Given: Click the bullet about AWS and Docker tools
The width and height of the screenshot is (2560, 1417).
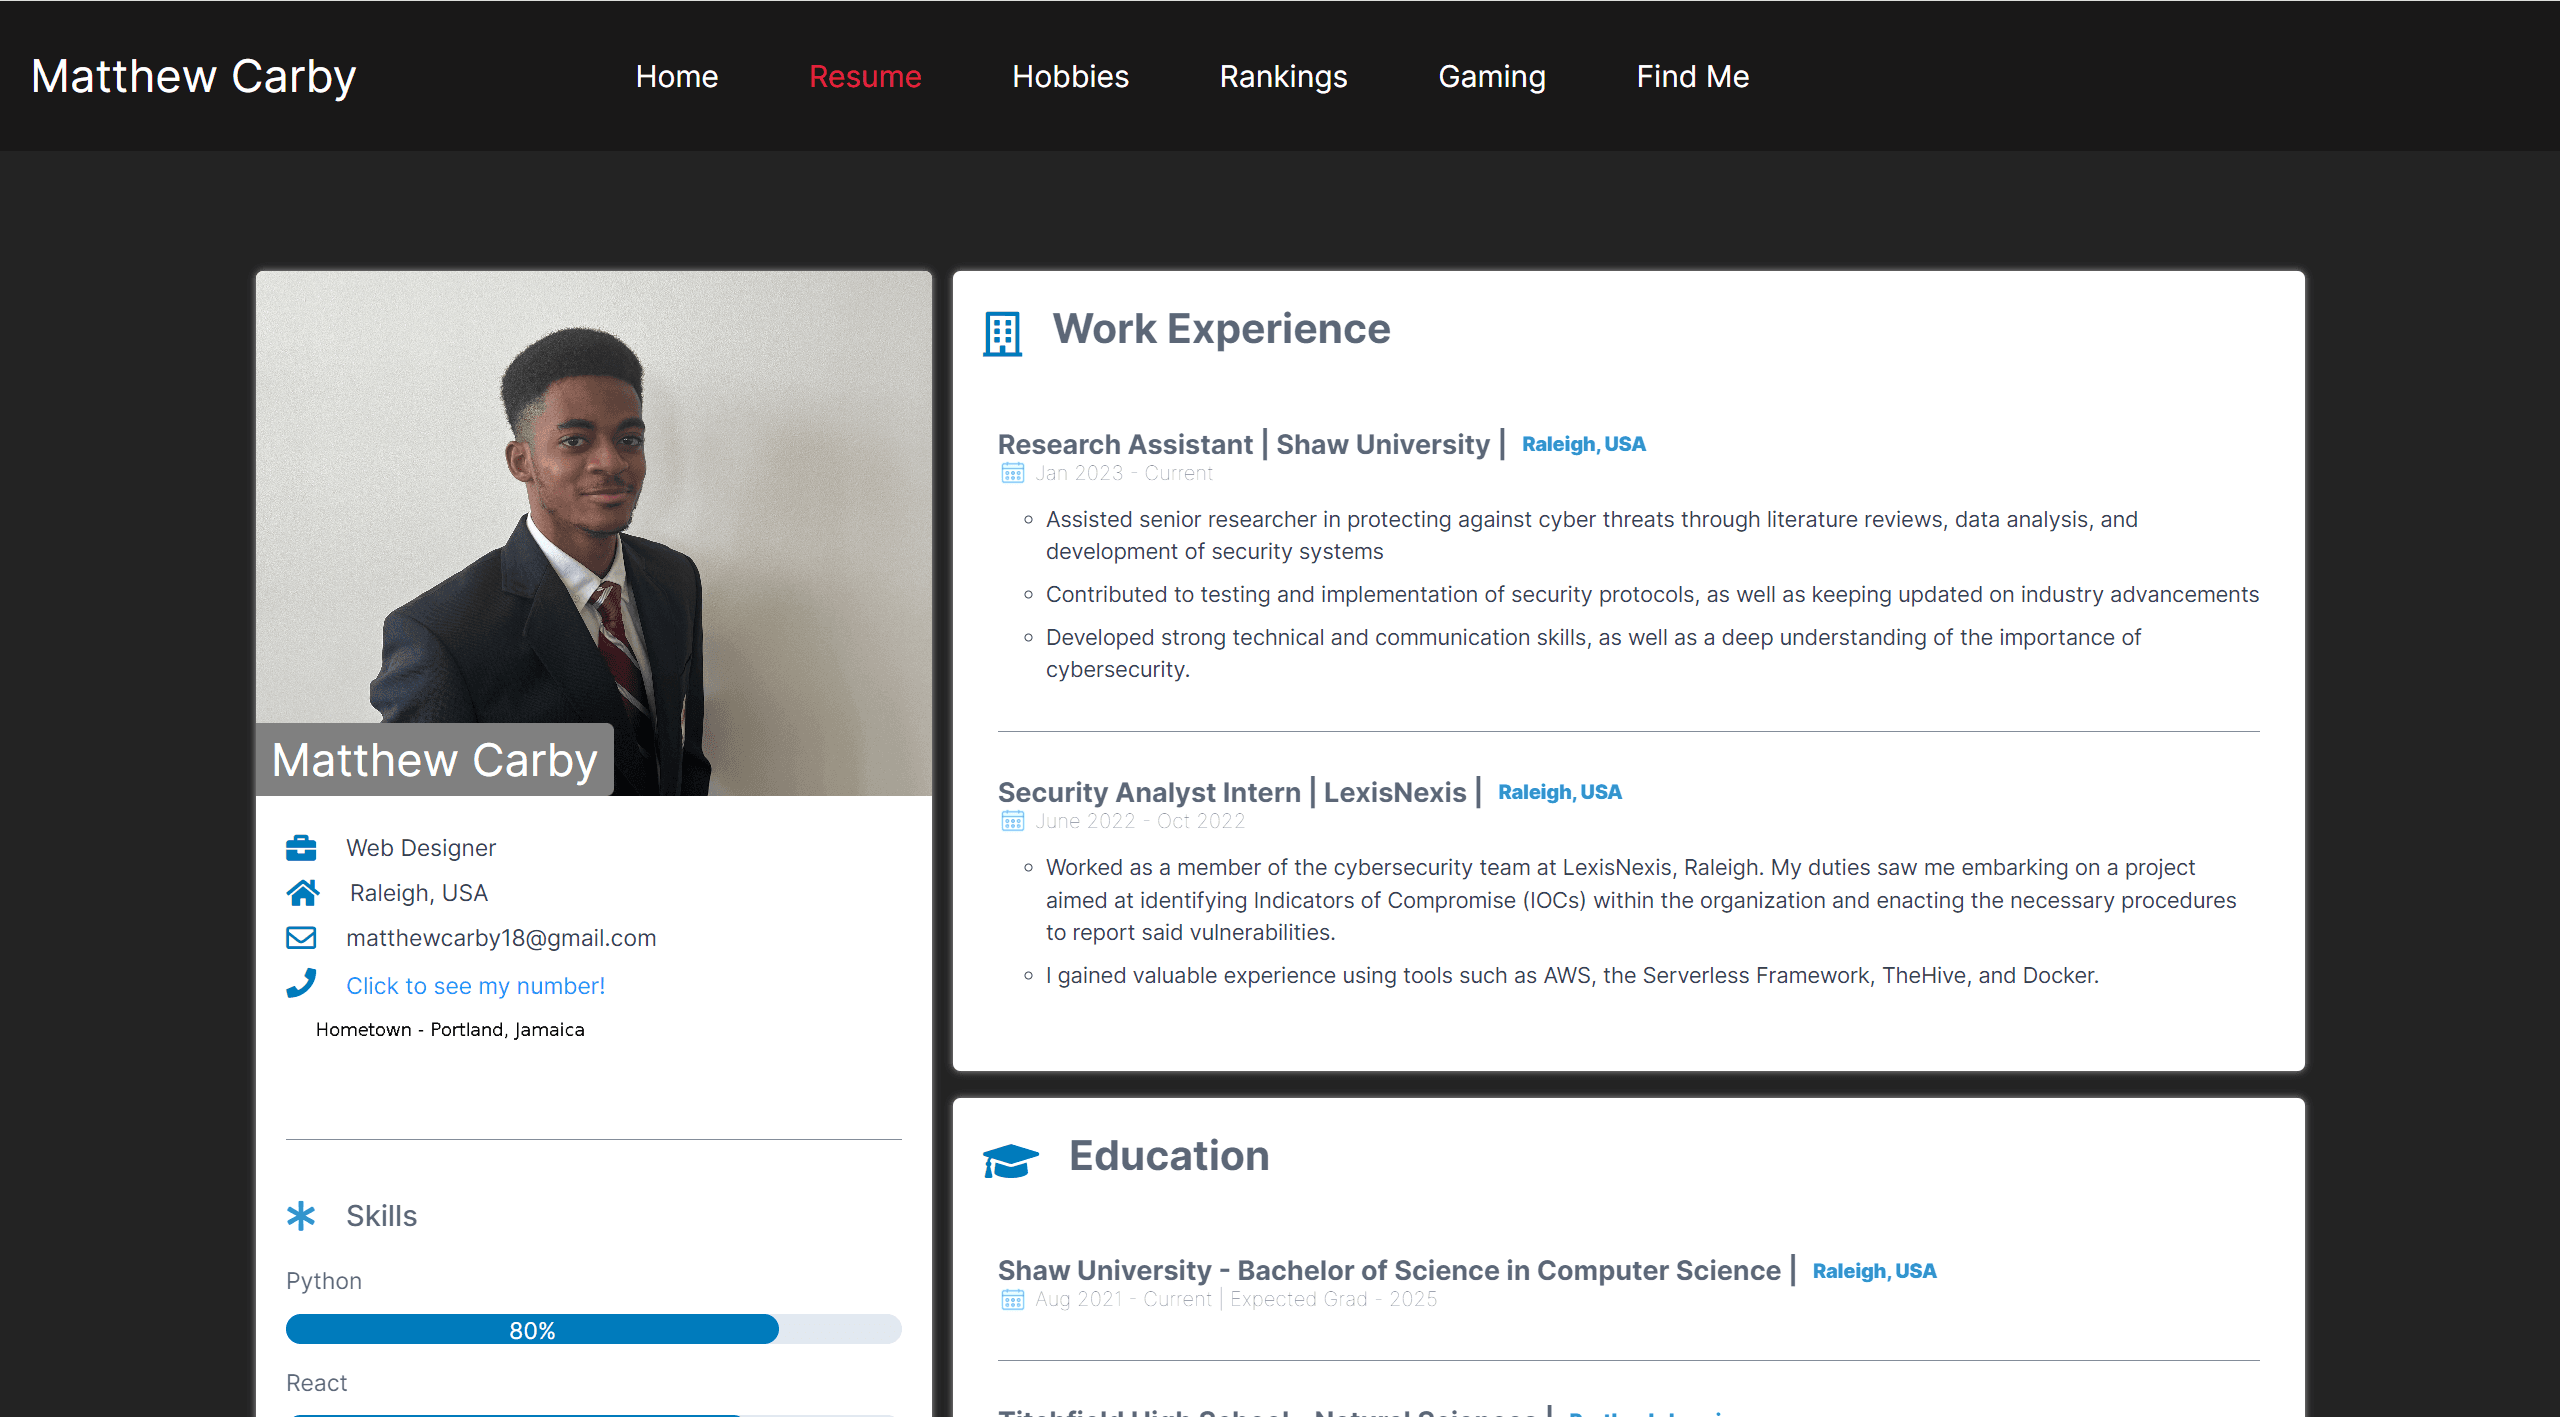Looking at the screenshot, I should click(1572, 975).
